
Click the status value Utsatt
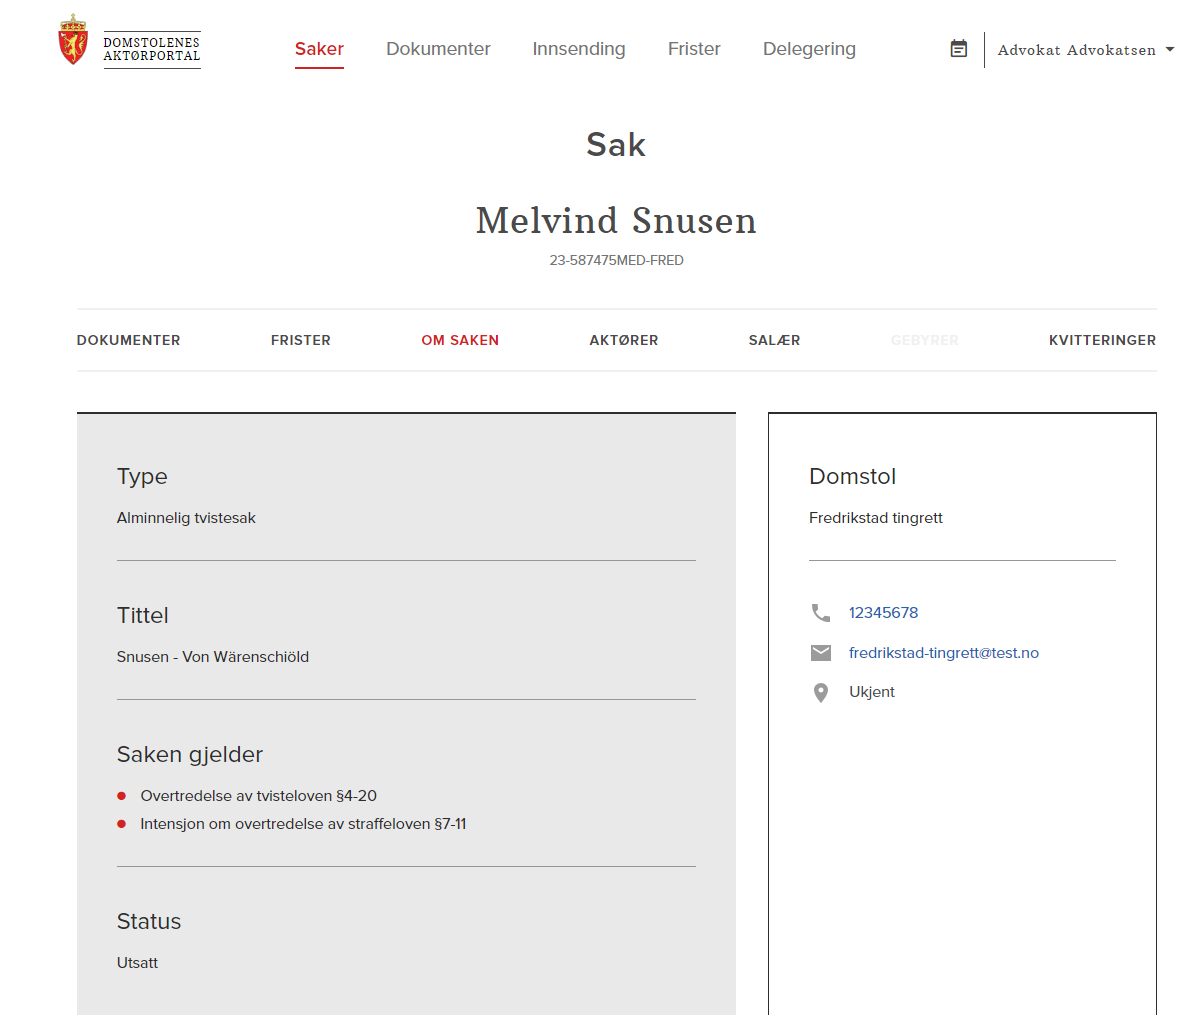pyautogui.click(x=138, y=963)
